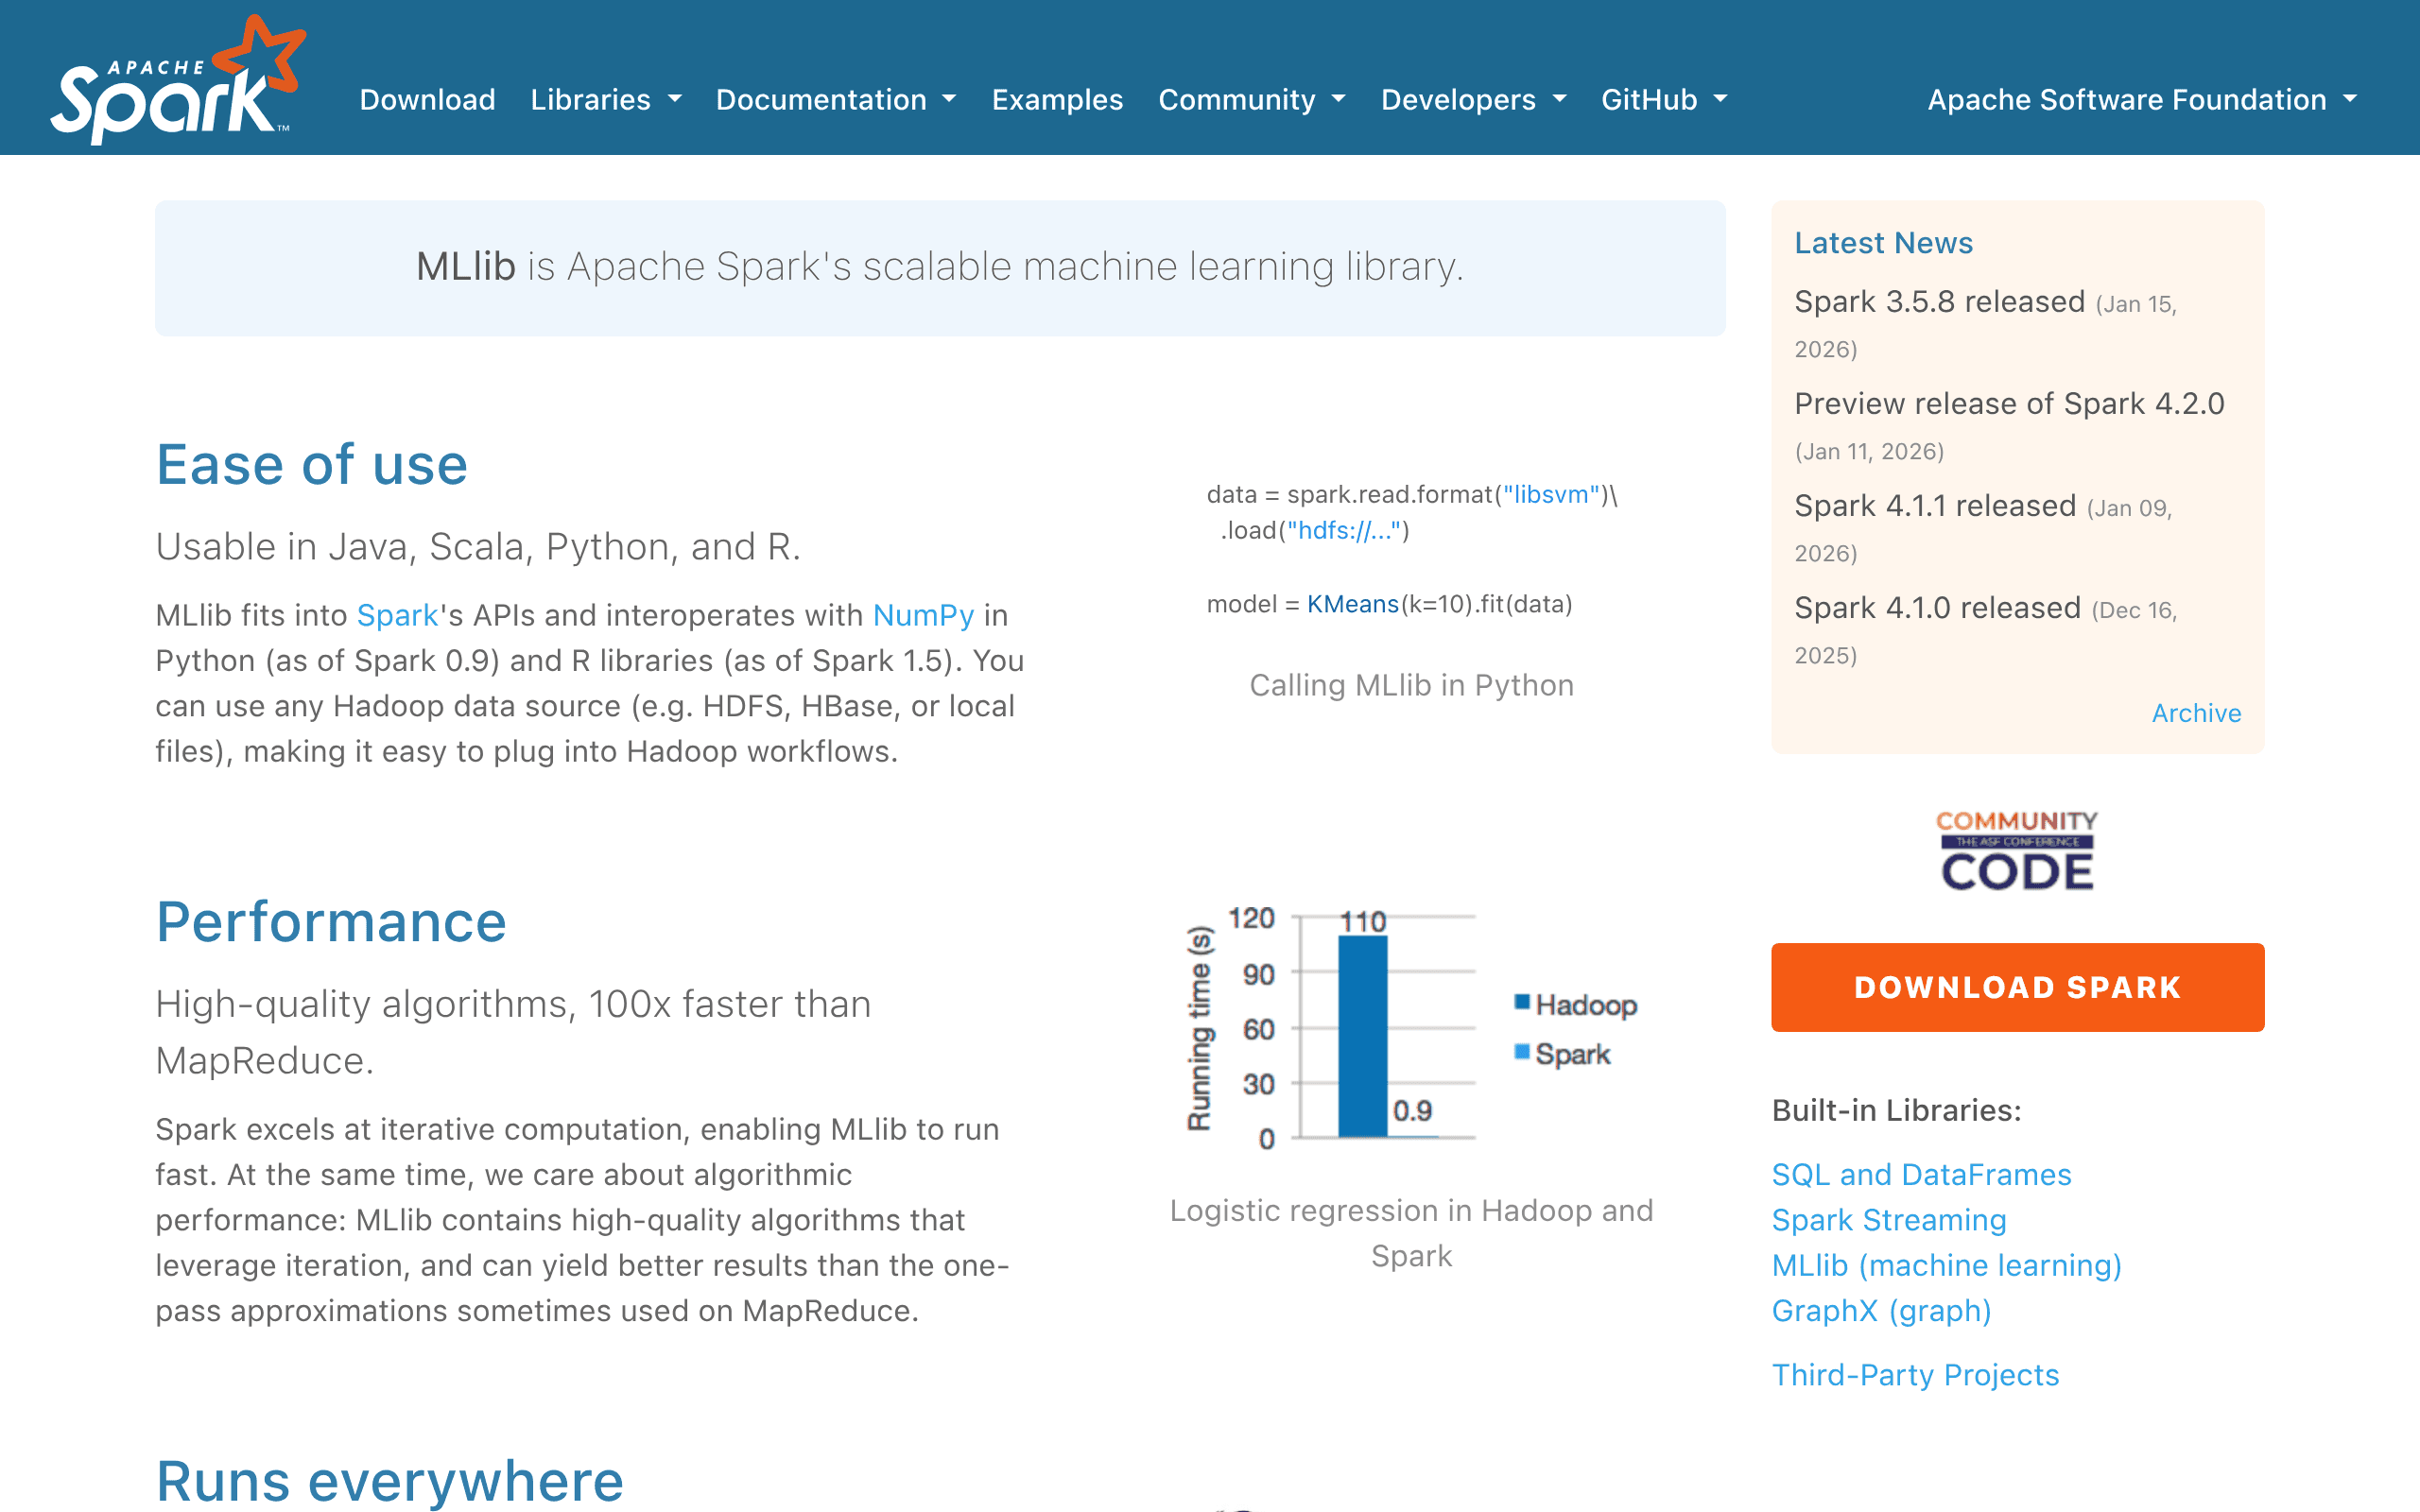The image size is (2420, 1512).
Task: Click the Built-in Libraries: label
Action: click(1896, 1110)
